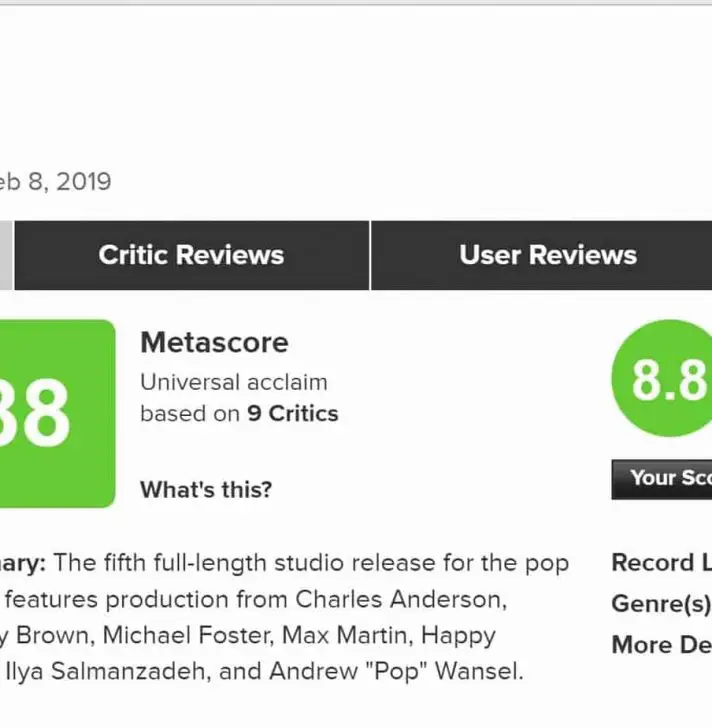
Task: Select the partially visible tab left of Critic Reviews
Action: [x=6, y=255]
